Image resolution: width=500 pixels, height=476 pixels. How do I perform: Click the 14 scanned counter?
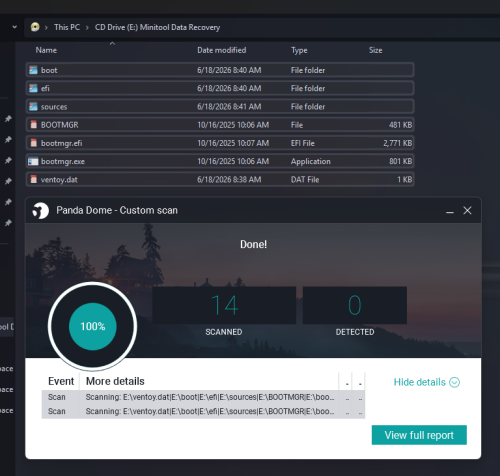pos(224,305)
